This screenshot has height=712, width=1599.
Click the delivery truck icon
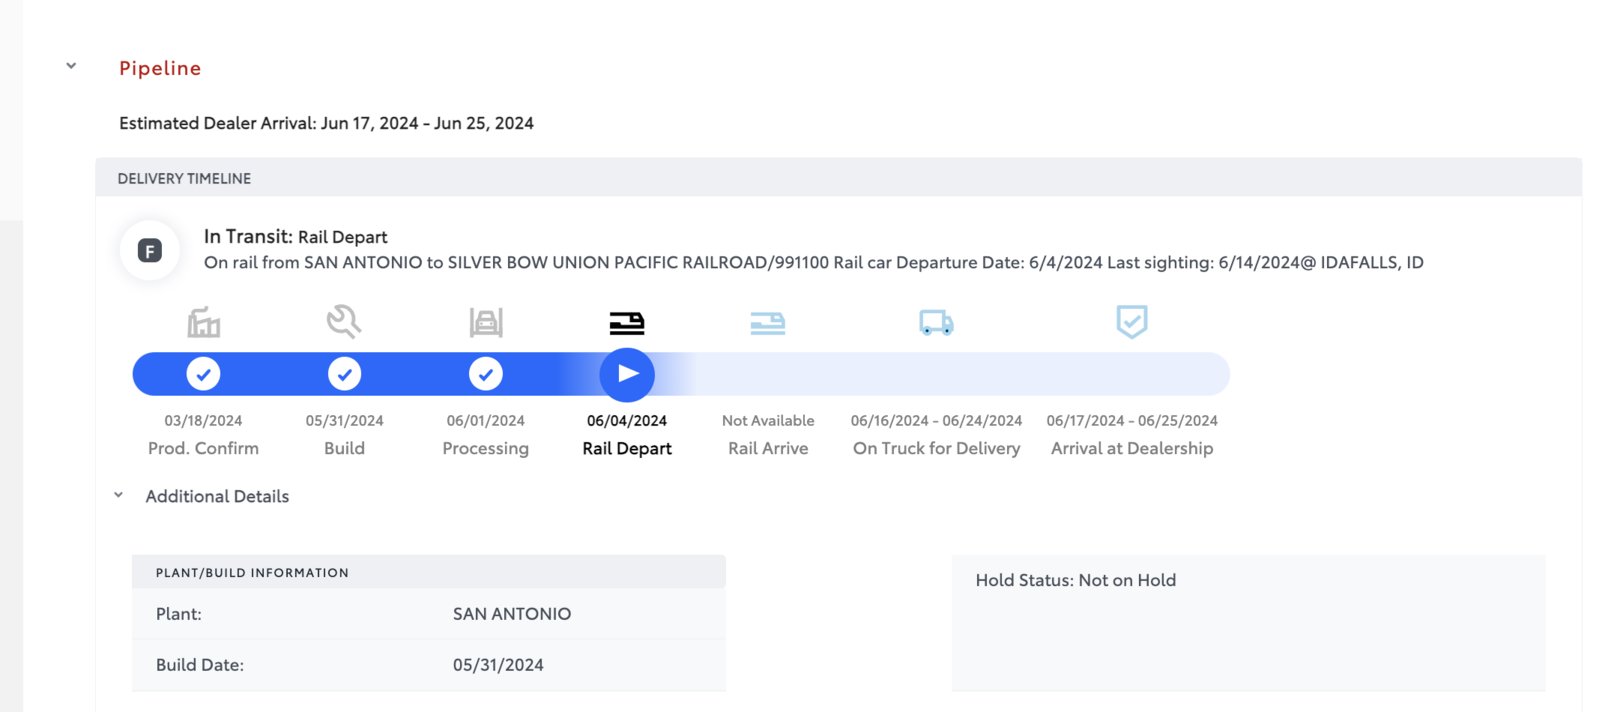936,322
